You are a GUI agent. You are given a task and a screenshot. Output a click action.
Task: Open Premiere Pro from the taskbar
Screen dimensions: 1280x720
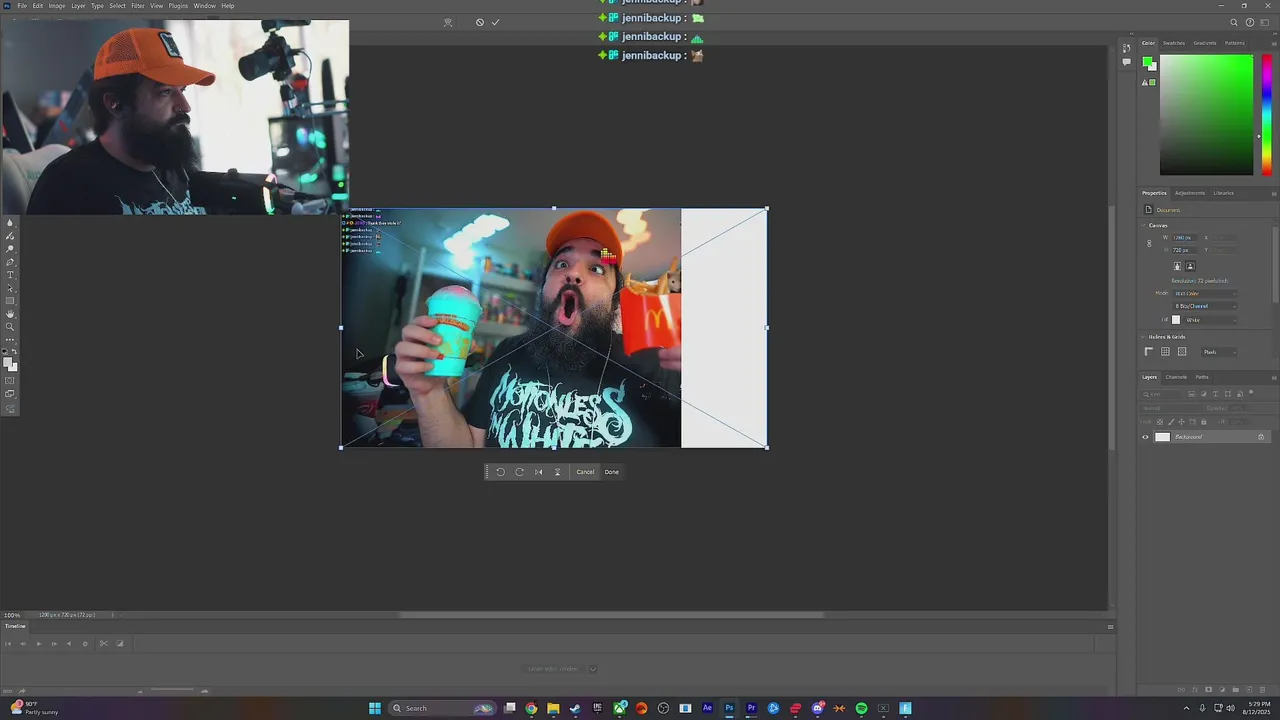point(751,708)
